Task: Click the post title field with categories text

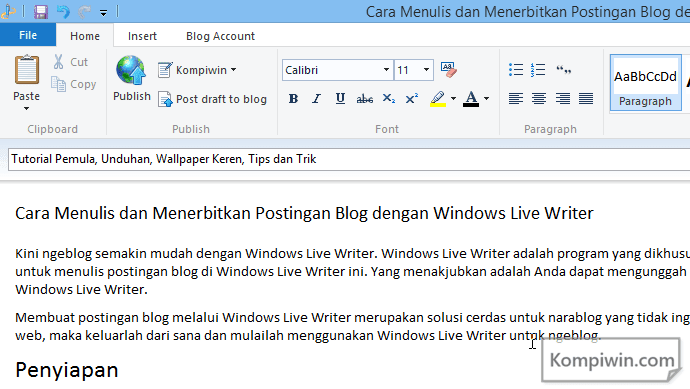Action: click(349, 159)
